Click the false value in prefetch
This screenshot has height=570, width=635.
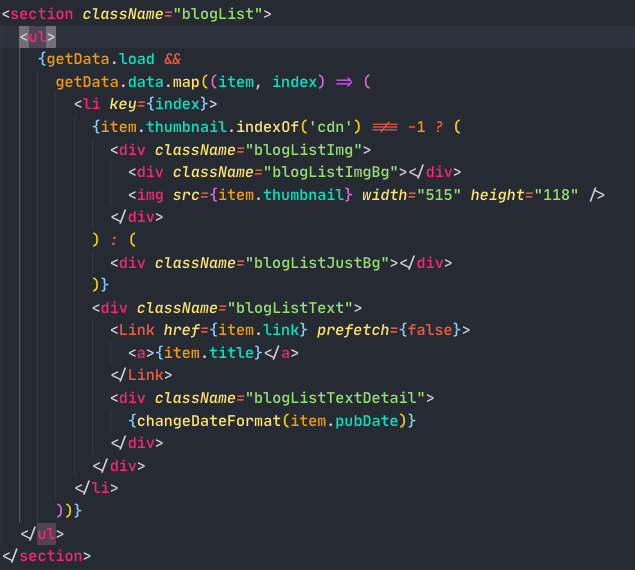coord(430,330)
